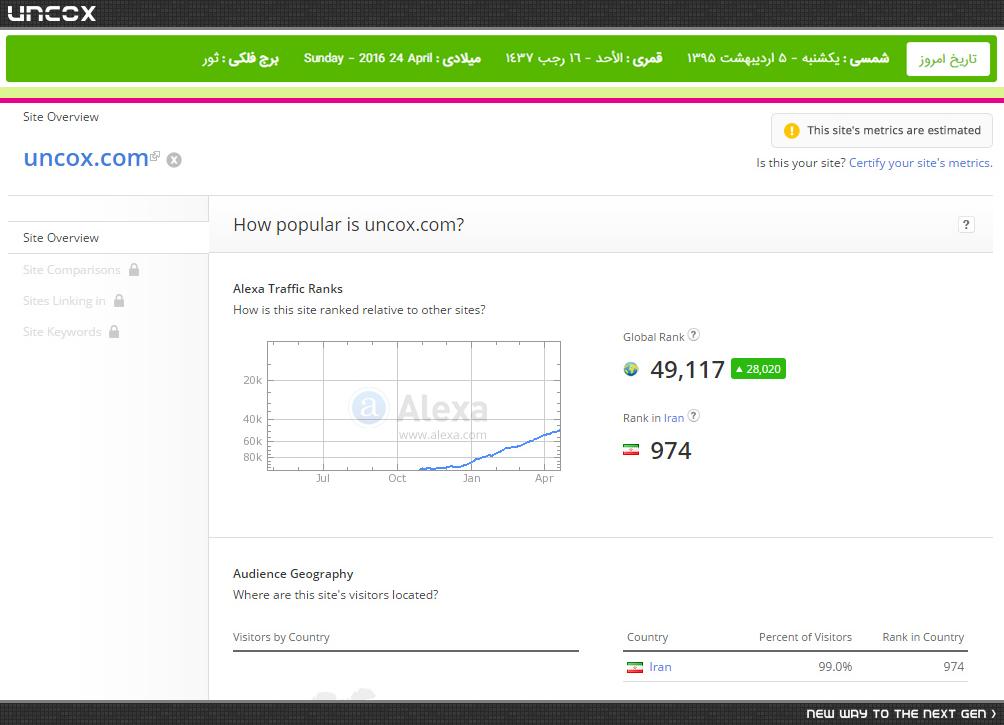Click the Alexa Traffic Ranks heading
Viewport: 1004px width, 725px height.
tap(287, 289)
